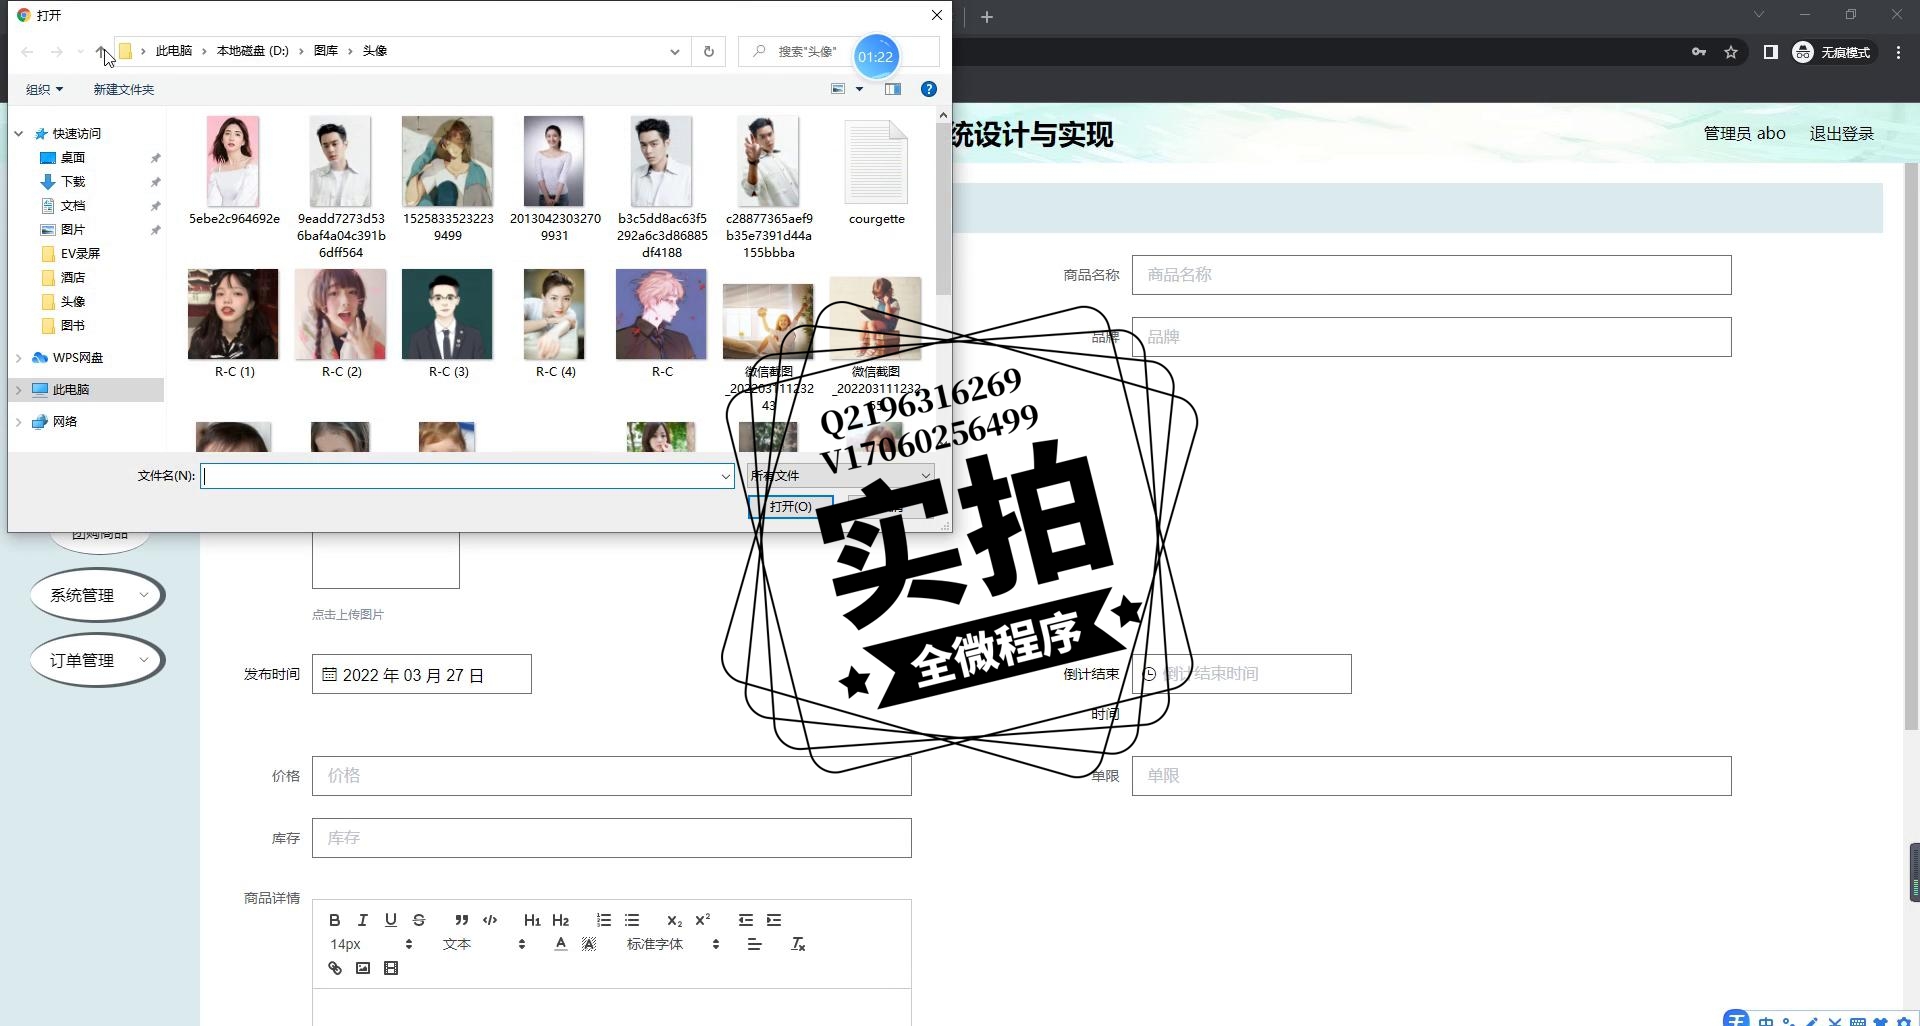
Task: Click 新建文件夹 in the file dialog
Action: tap(124, 89)
